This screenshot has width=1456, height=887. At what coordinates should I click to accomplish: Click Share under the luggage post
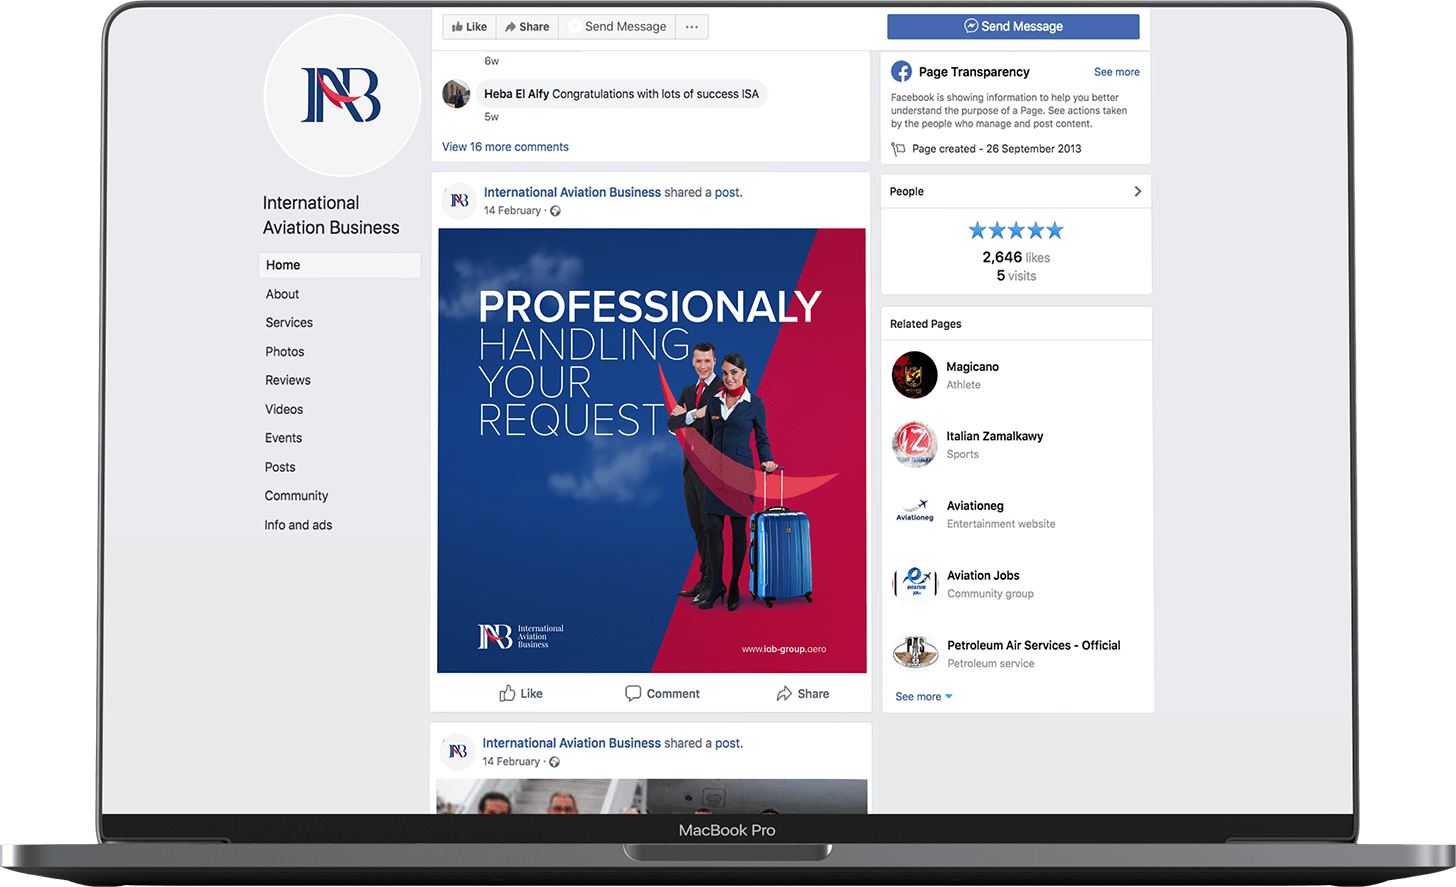(803, 693)
